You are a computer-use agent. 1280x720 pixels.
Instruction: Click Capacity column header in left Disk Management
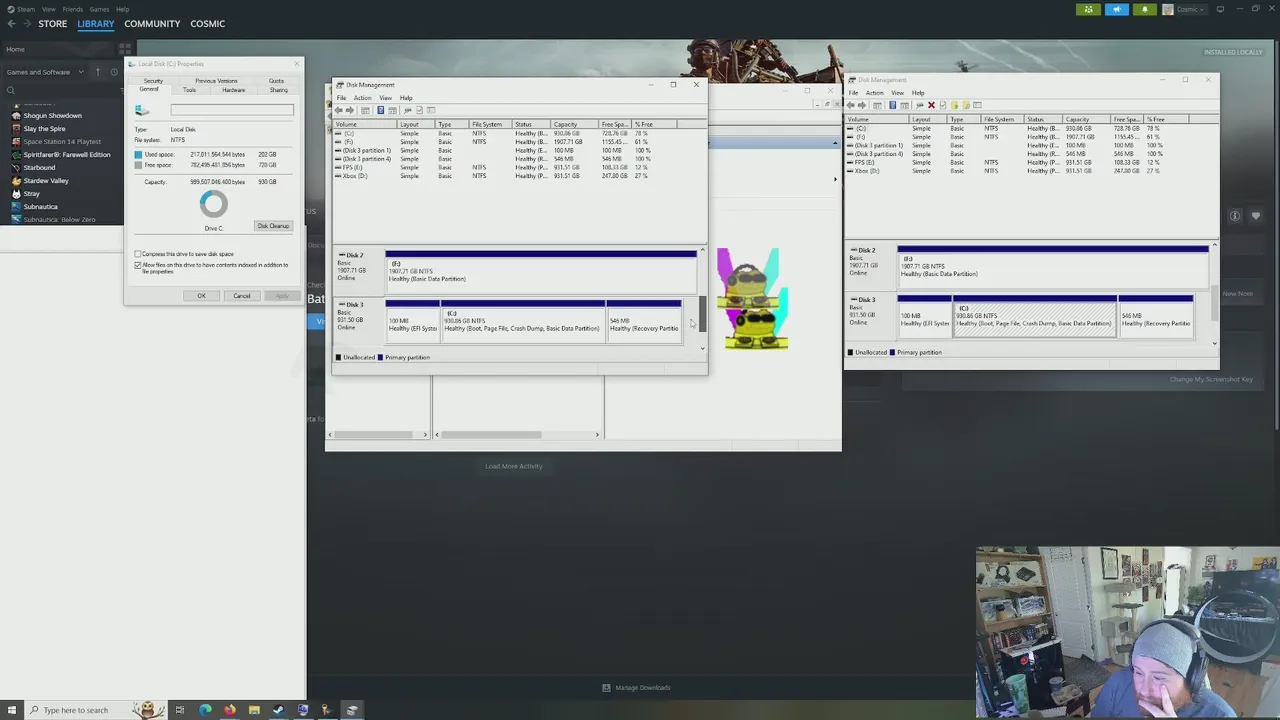(x=575, y=124)
